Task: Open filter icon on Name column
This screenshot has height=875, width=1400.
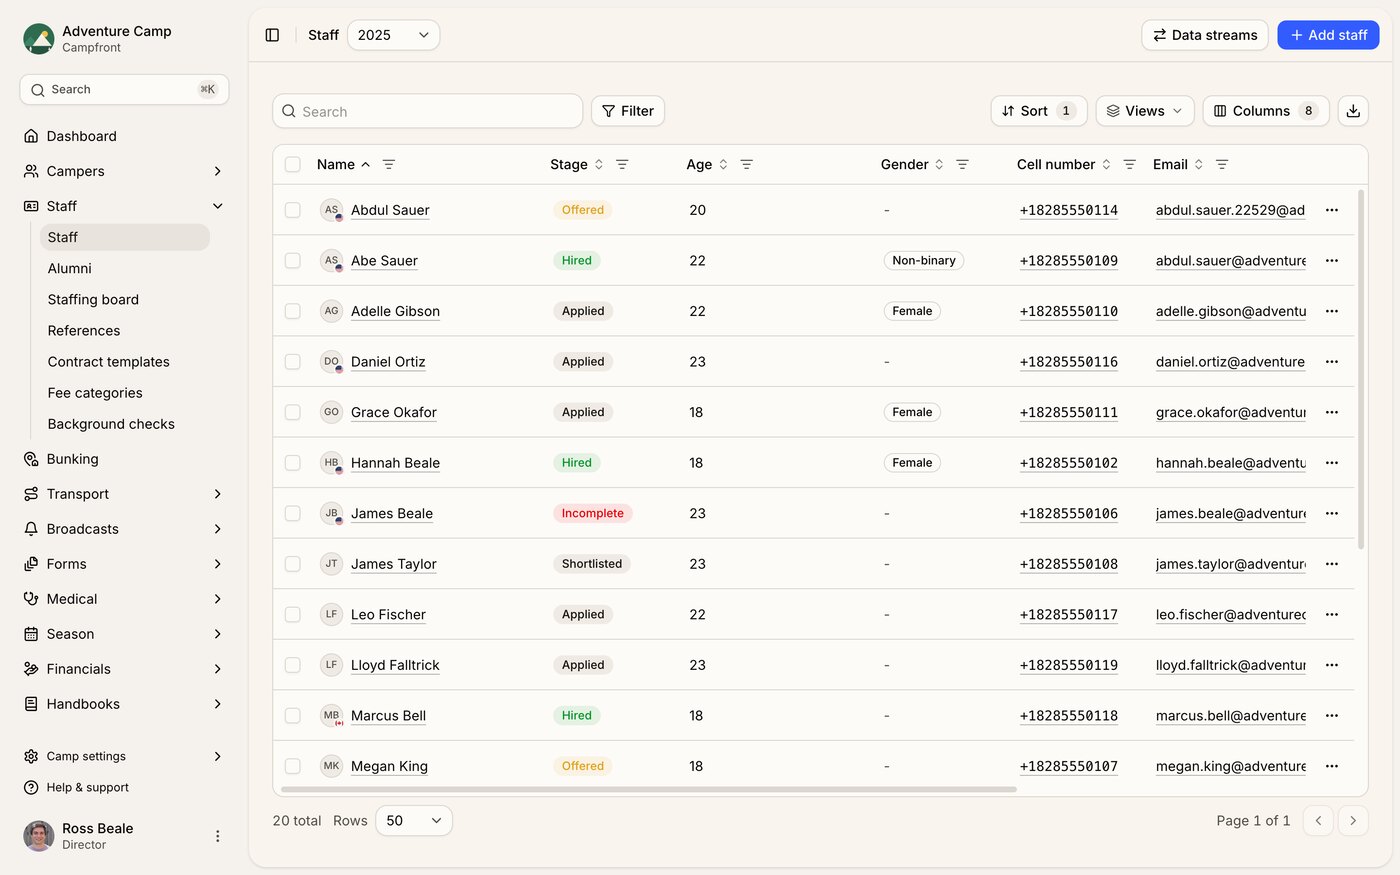Action: (x=389, y=164)
